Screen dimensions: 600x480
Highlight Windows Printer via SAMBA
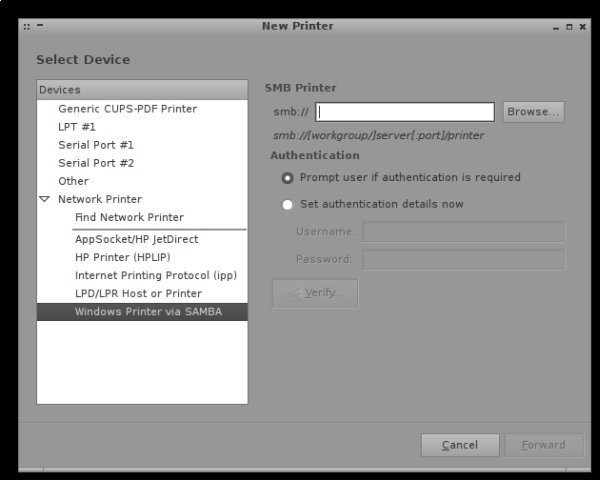coord(148,311)
